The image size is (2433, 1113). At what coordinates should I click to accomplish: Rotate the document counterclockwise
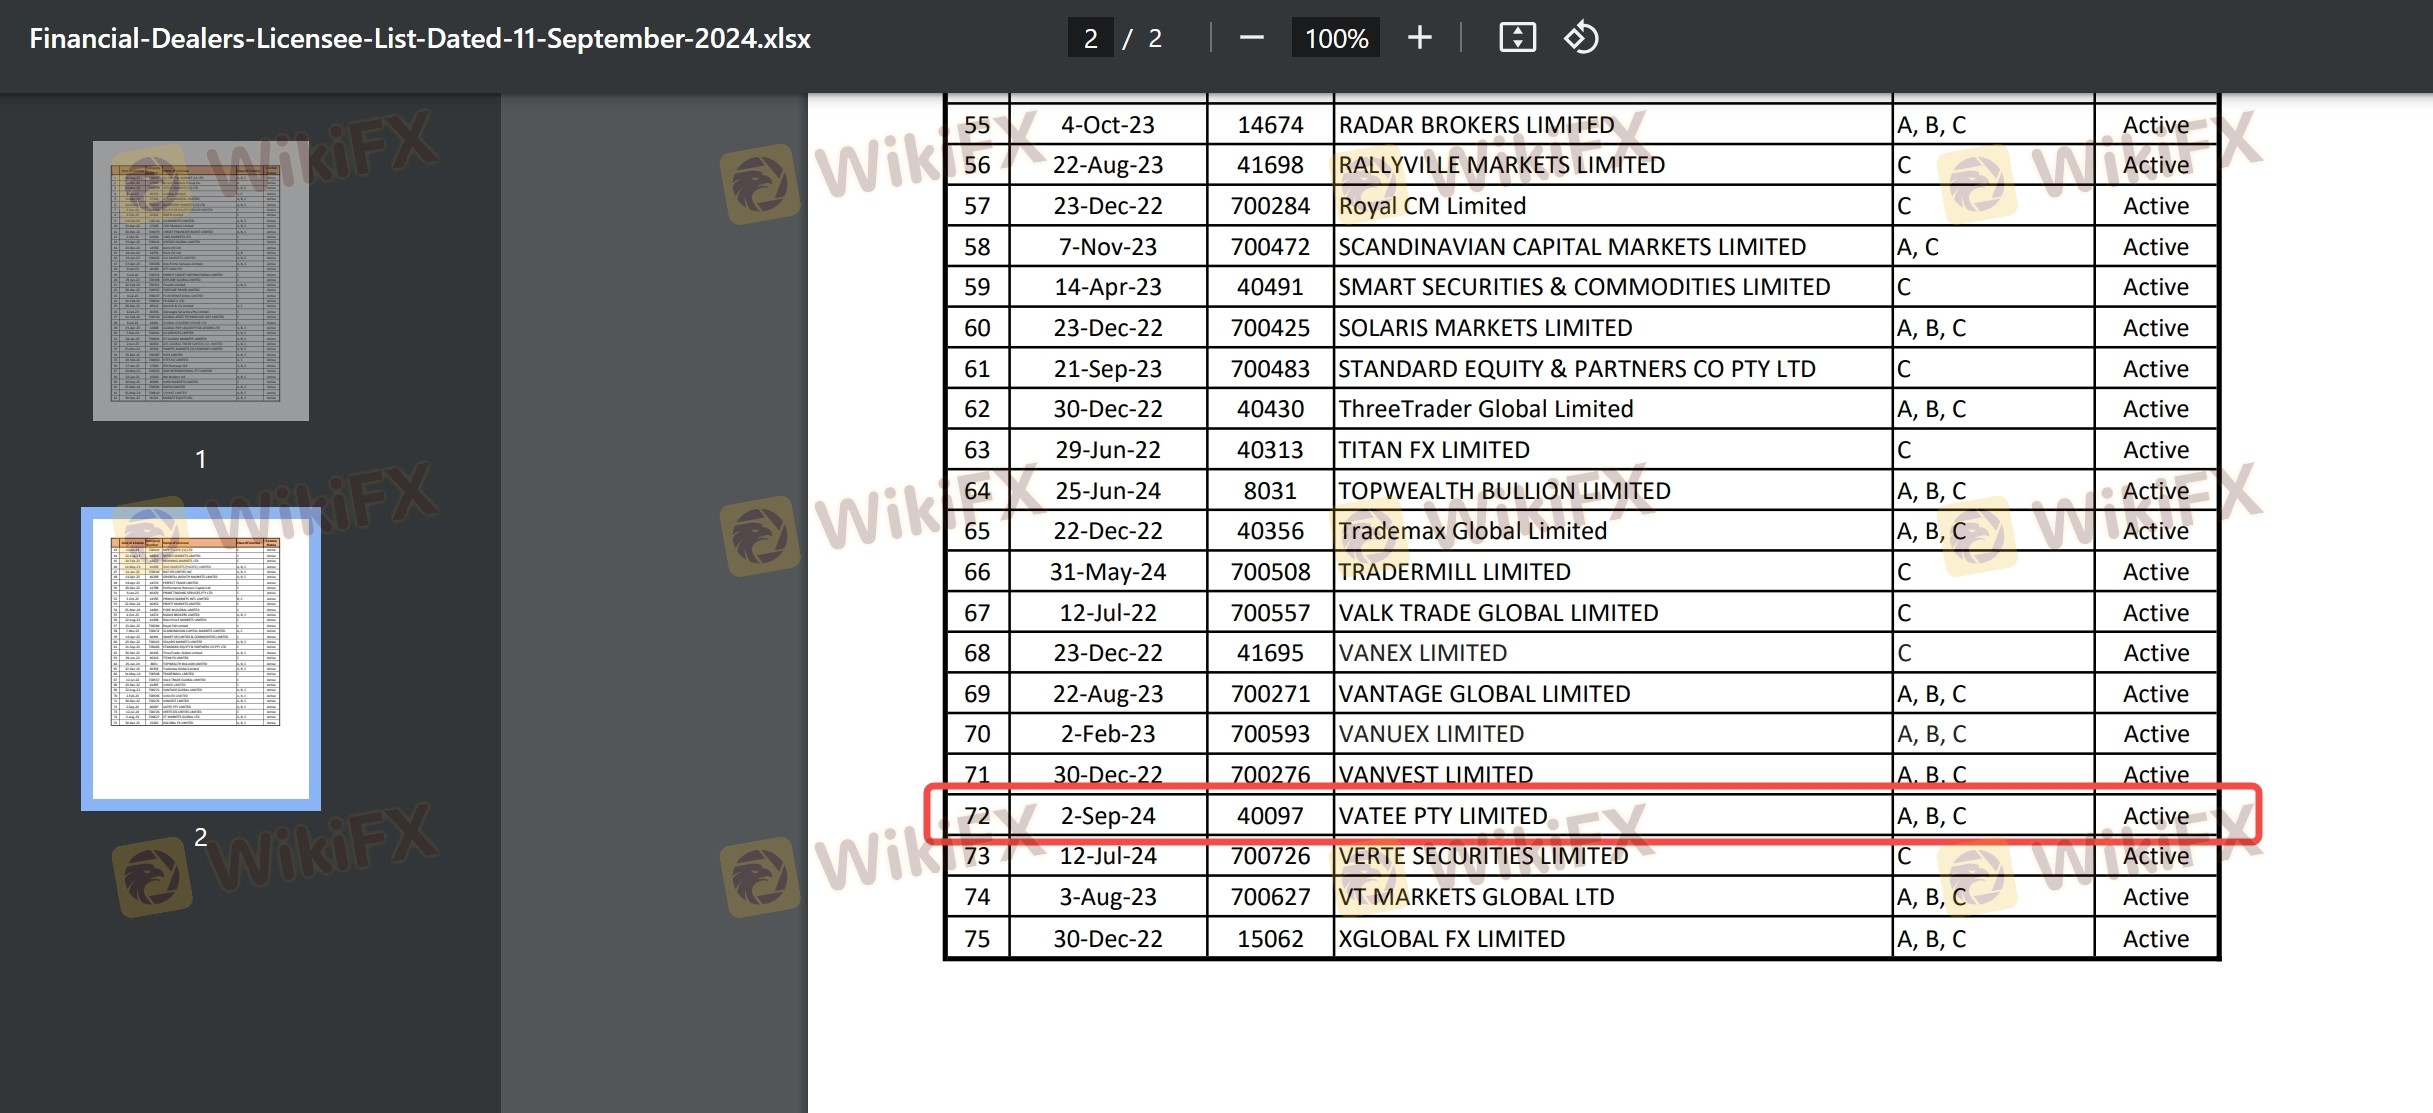point(1581,38)
